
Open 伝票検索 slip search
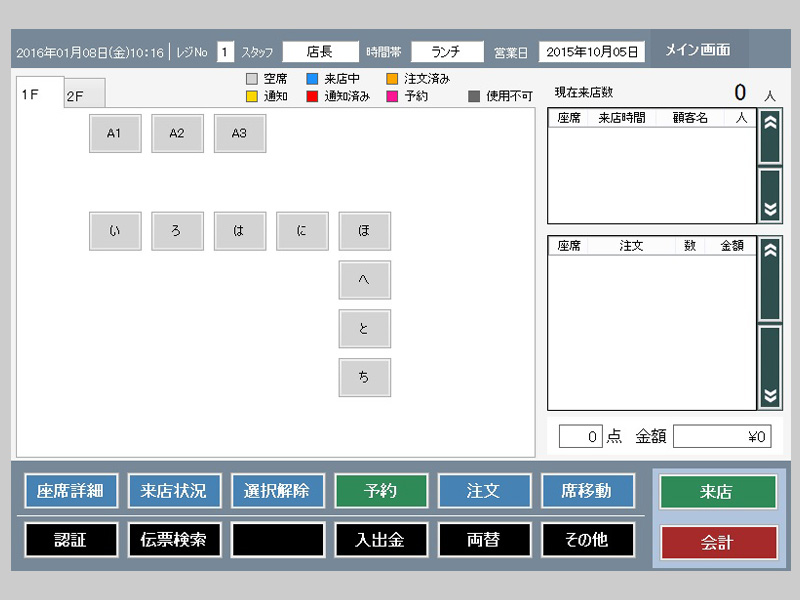174,540
